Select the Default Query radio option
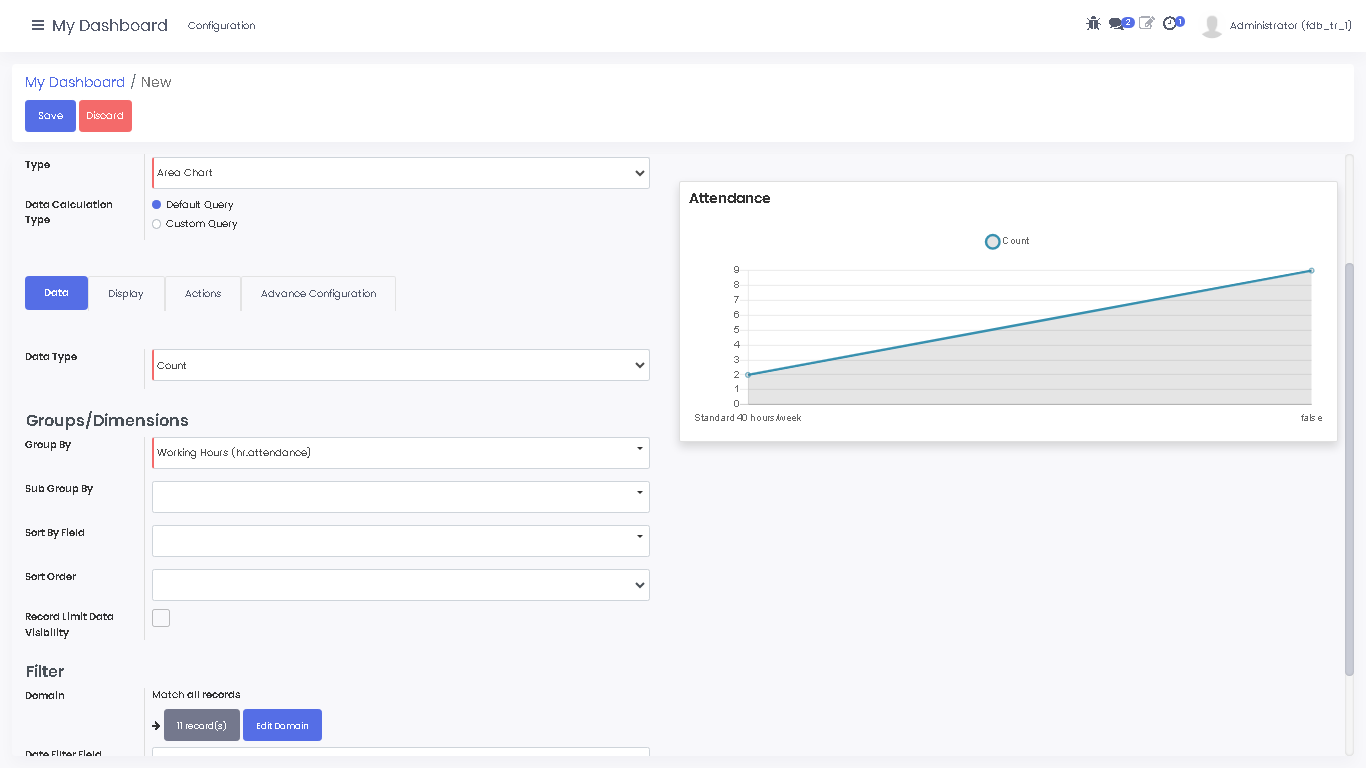This screenshot has height=768, width=1366. pyautogui.click(x=156, y=205)
